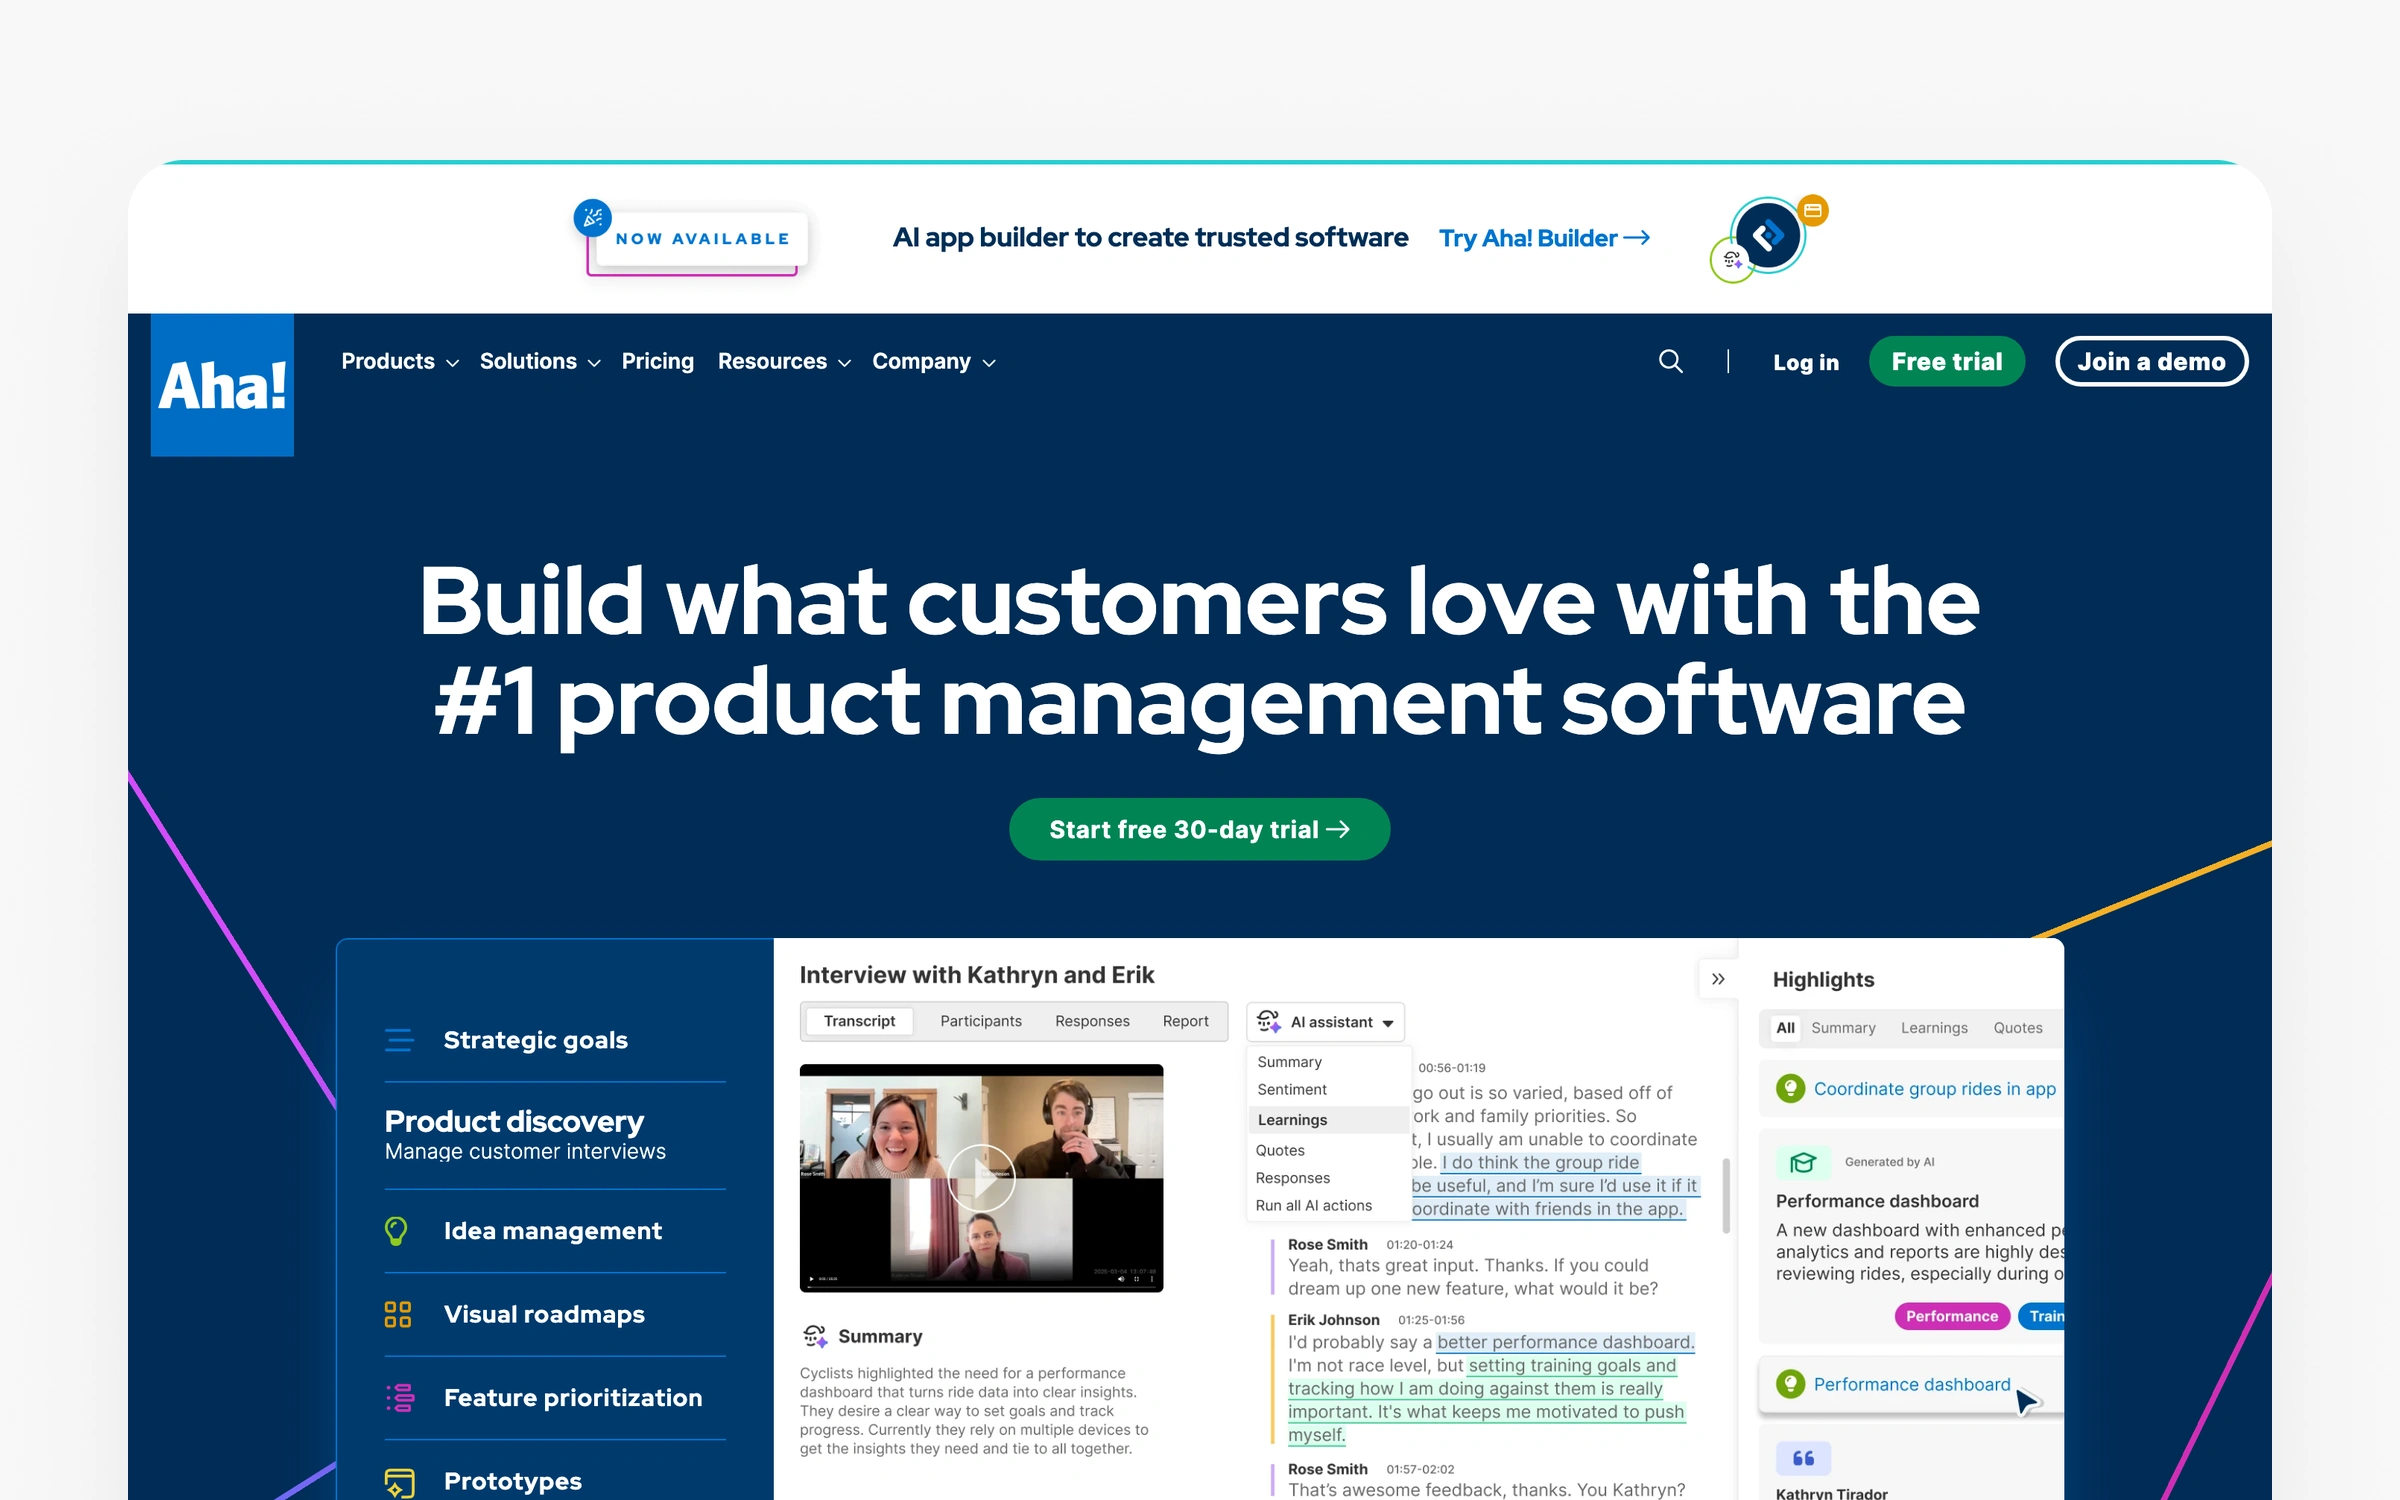2400x1500 pixels.
Task: Click the party popper icon on Now Available badge
Action: click(x=592, y=217)
